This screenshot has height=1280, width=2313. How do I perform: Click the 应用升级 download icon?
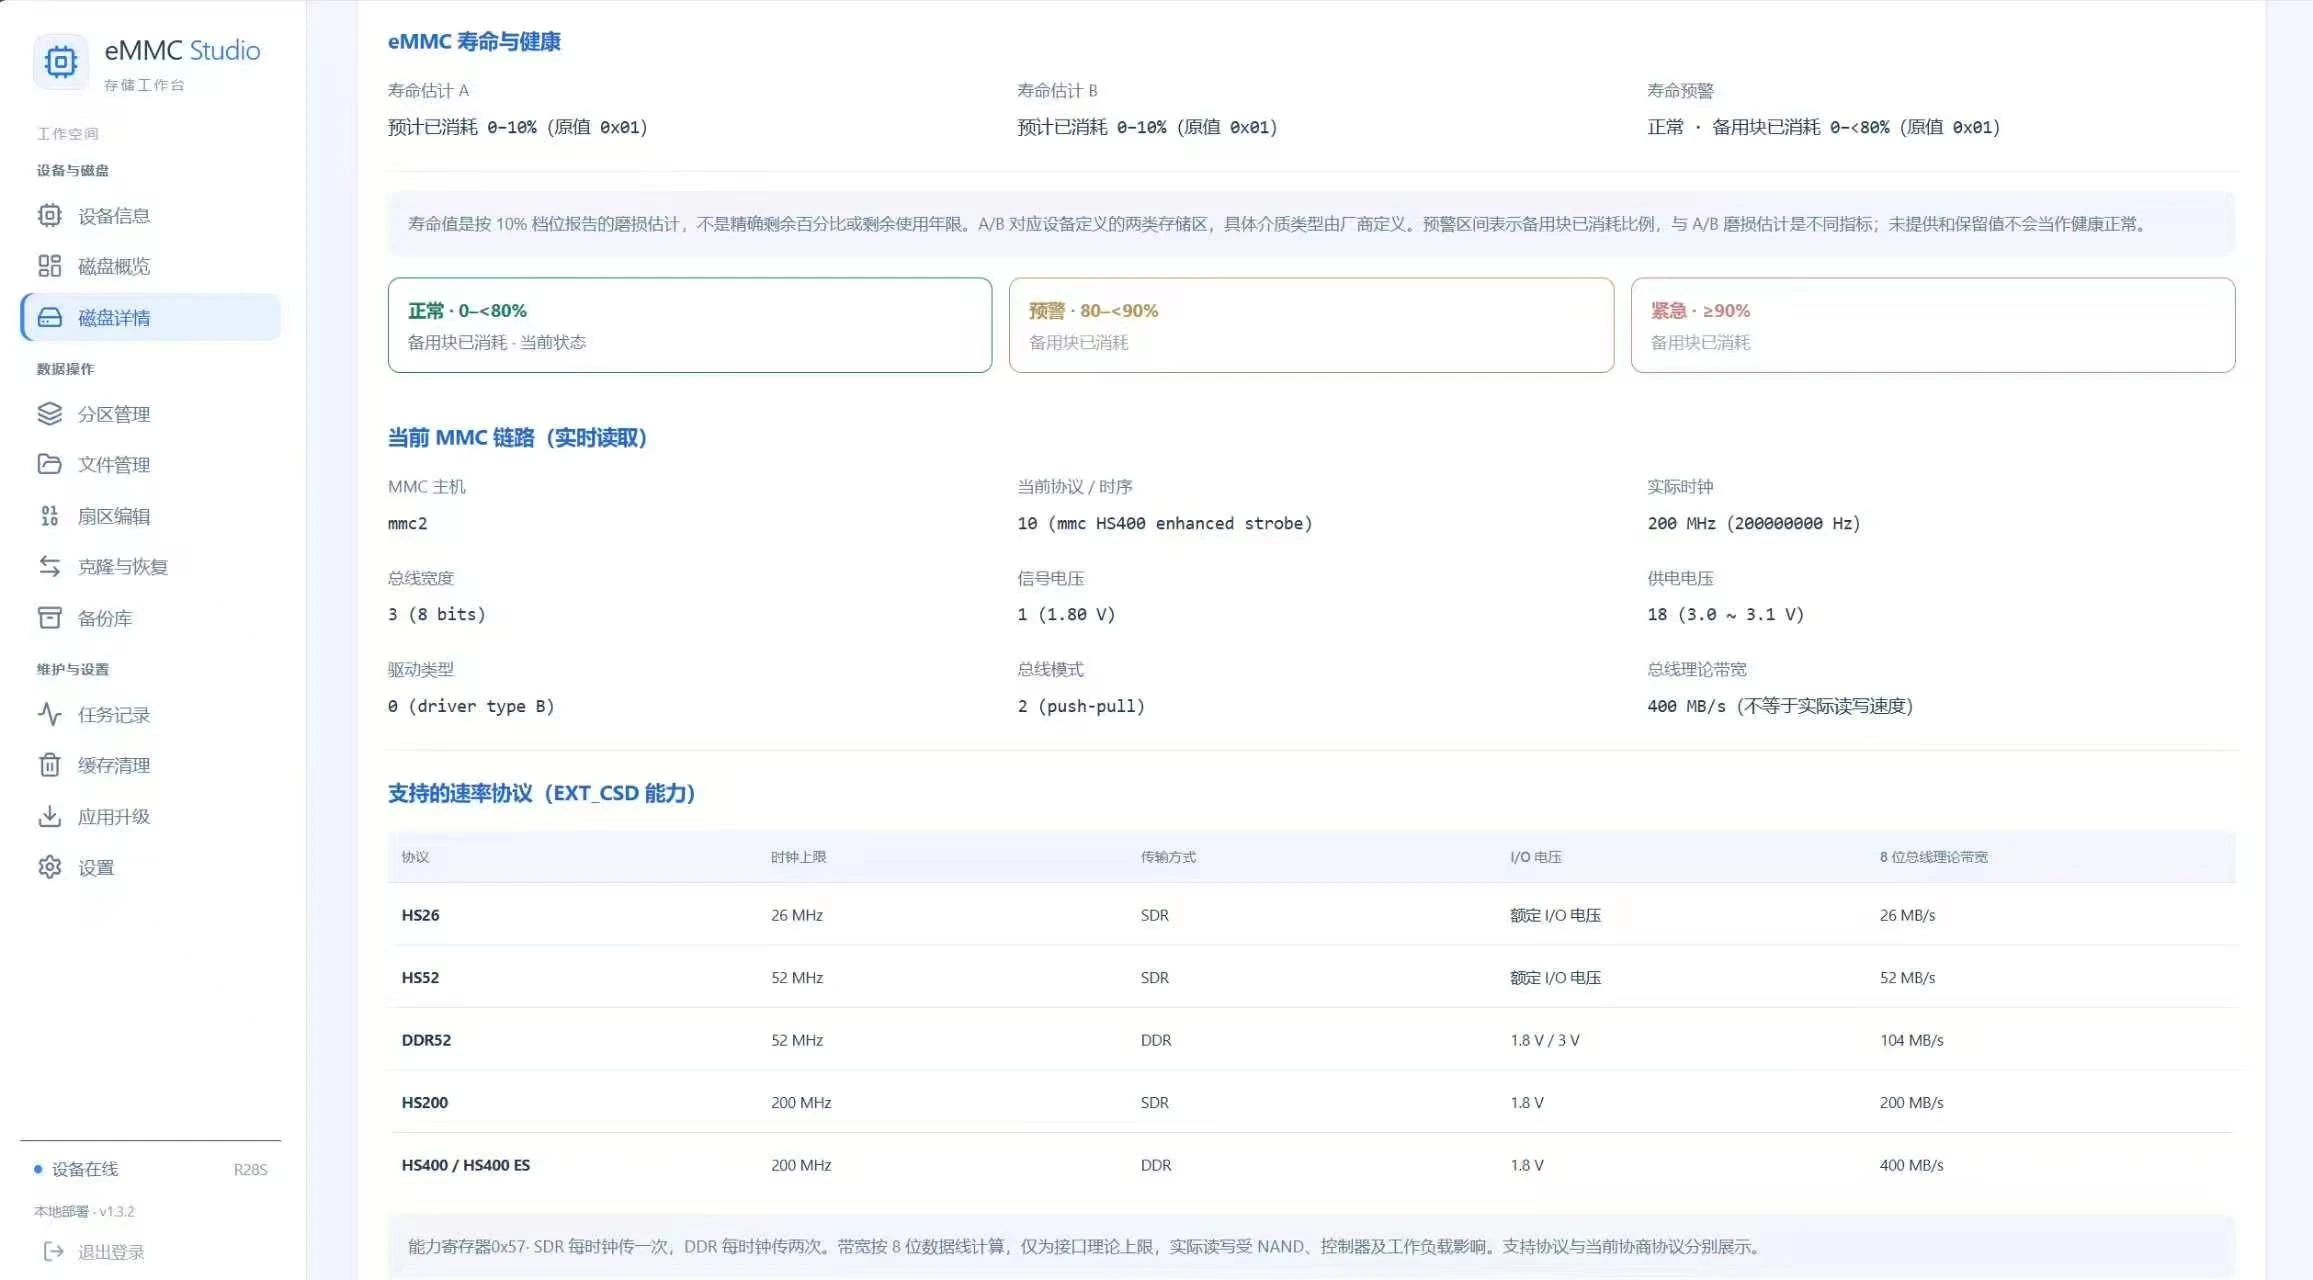point(49,816)
